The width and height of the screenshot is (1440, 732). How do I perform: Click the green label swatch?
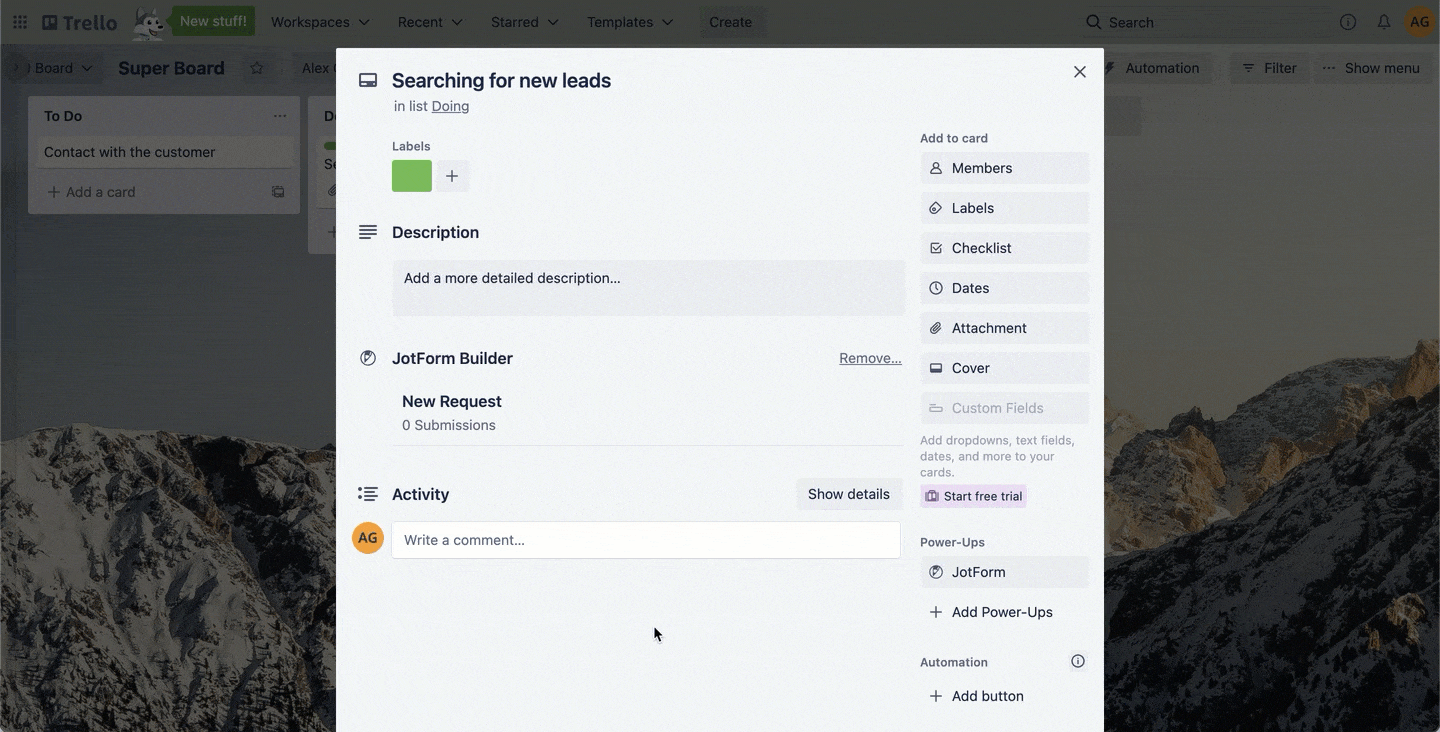[x=412, y=176]
